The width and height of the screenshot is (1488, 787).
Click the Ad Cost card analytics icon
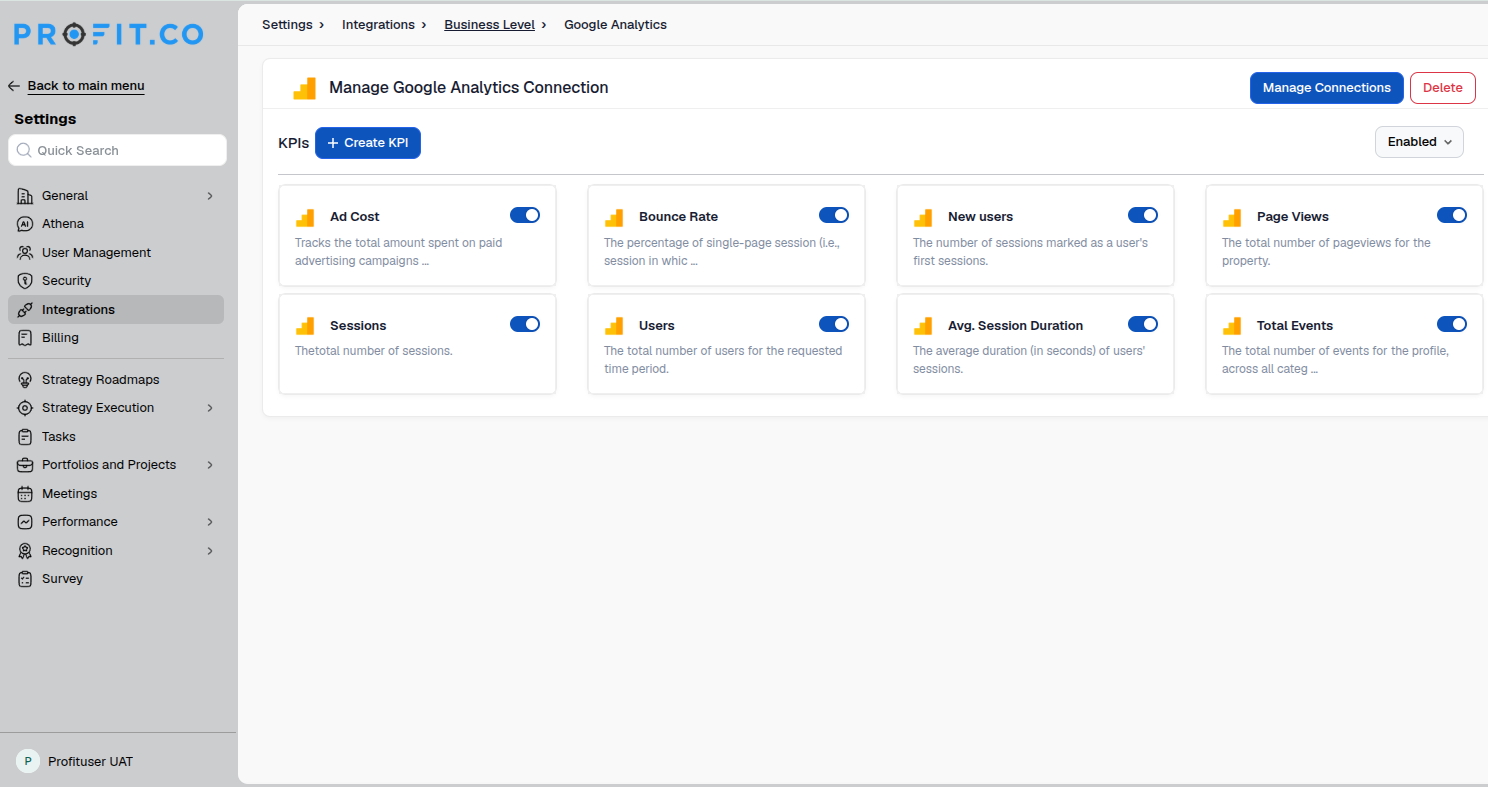[305, 217]
